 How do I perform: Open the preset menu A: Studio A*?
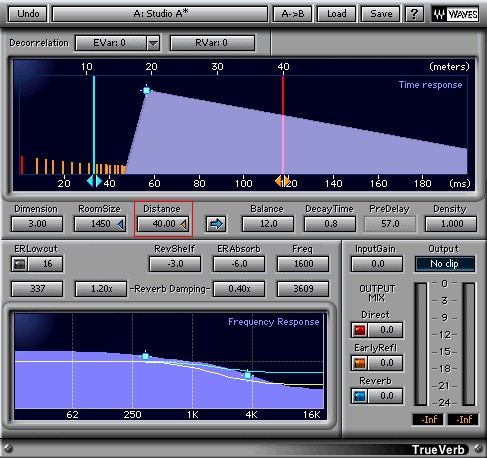(160, 14)
